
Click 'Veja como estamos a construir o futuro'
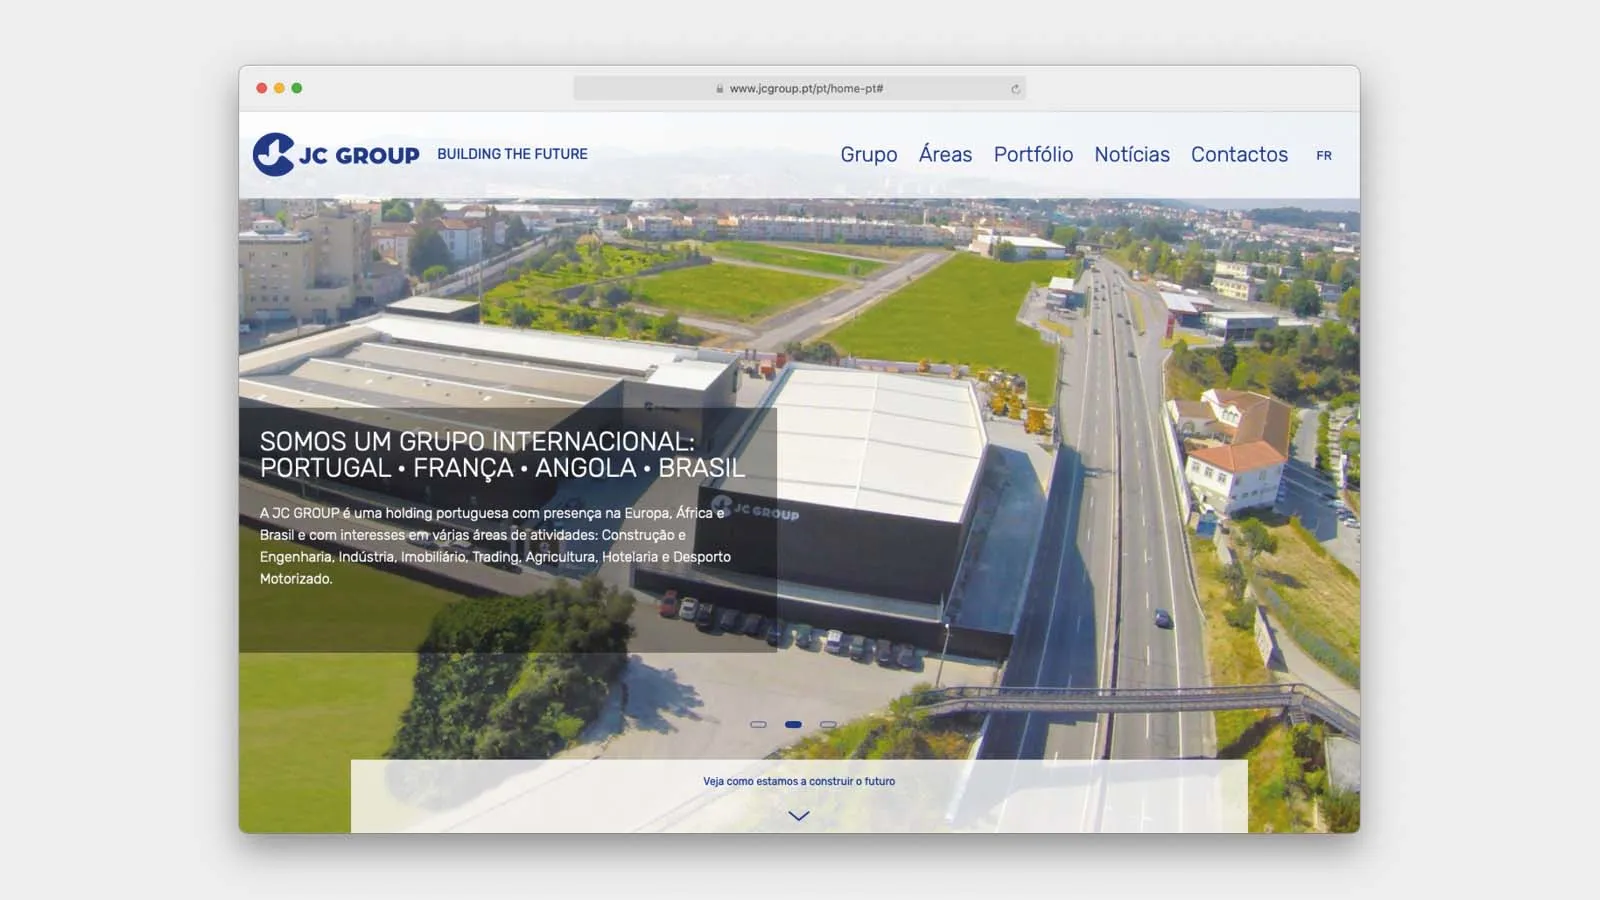(x=799, y=781)
